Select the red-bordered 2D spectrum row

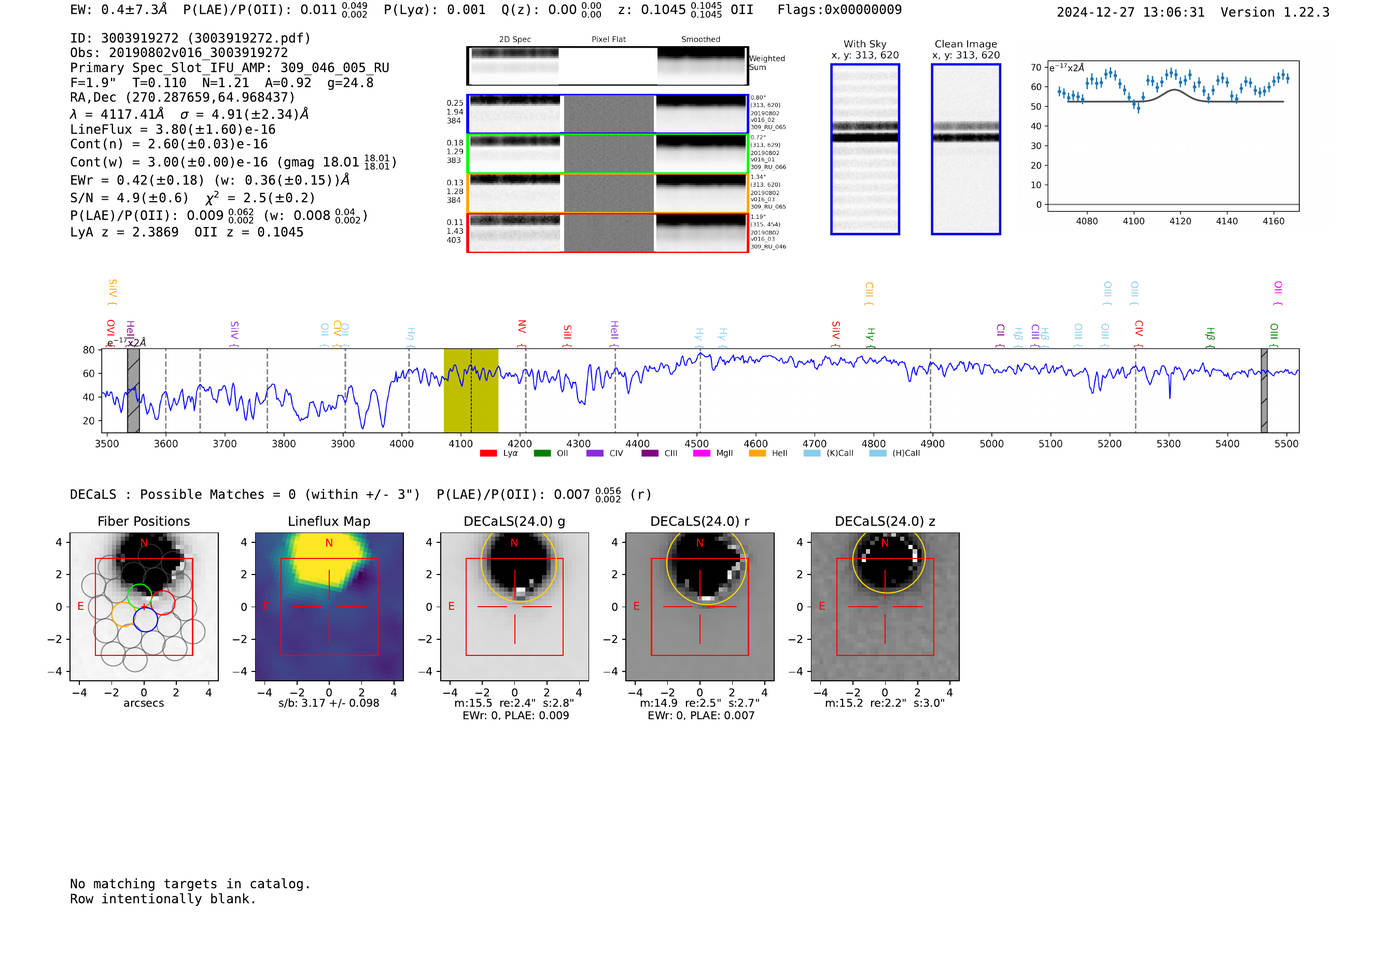[607, 233]
